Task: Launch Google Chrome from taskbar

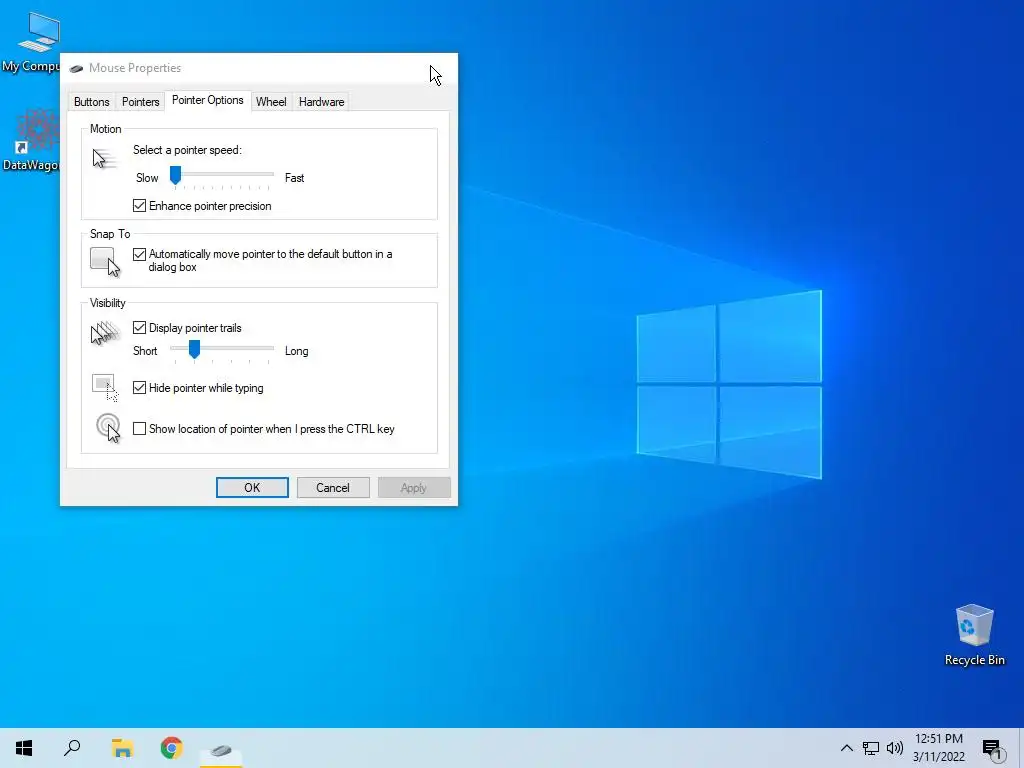Action: click(x=172, y=748)
